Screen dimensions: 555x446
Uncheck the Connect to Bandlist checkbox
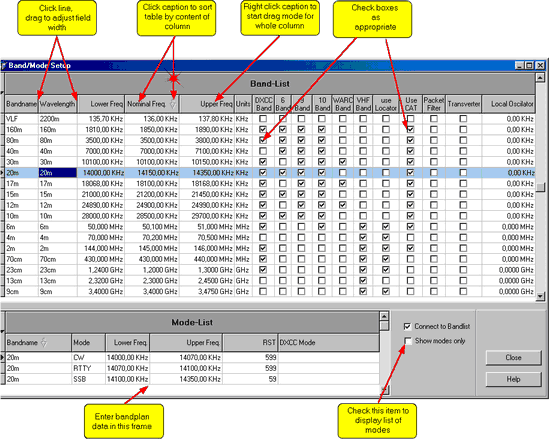pyautogui.click(x=407, y=326)
